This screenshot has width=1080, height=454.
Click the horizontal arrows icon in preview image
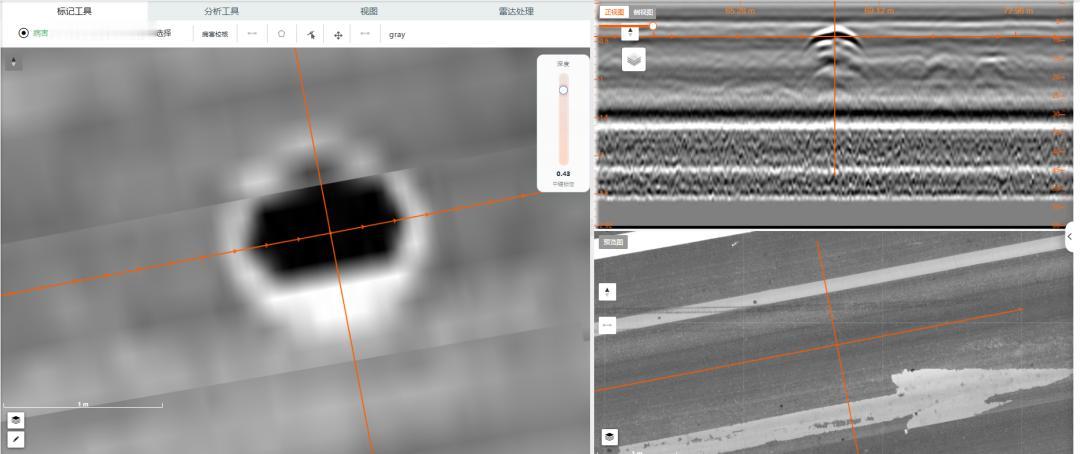pos(607,324)
